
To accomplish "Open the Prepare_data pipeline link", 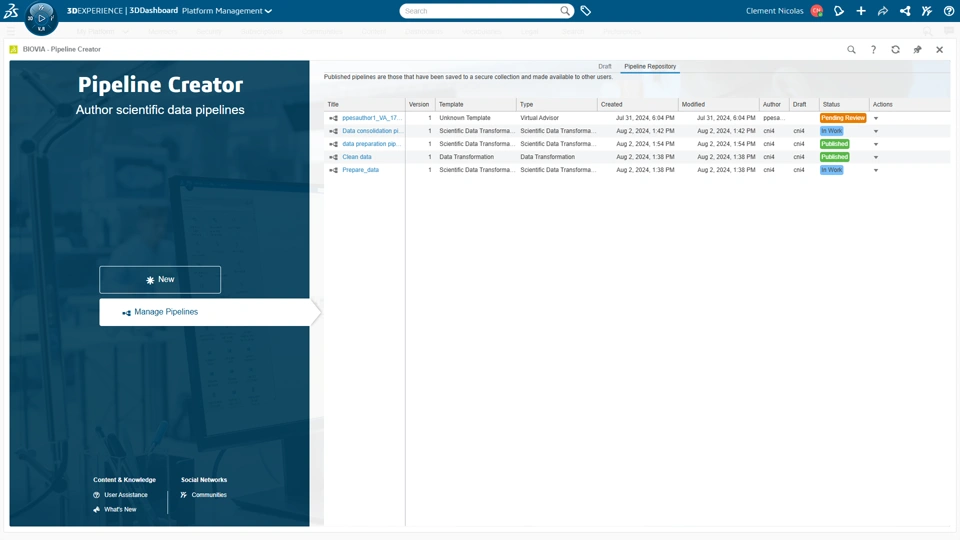I will (361, 170).
